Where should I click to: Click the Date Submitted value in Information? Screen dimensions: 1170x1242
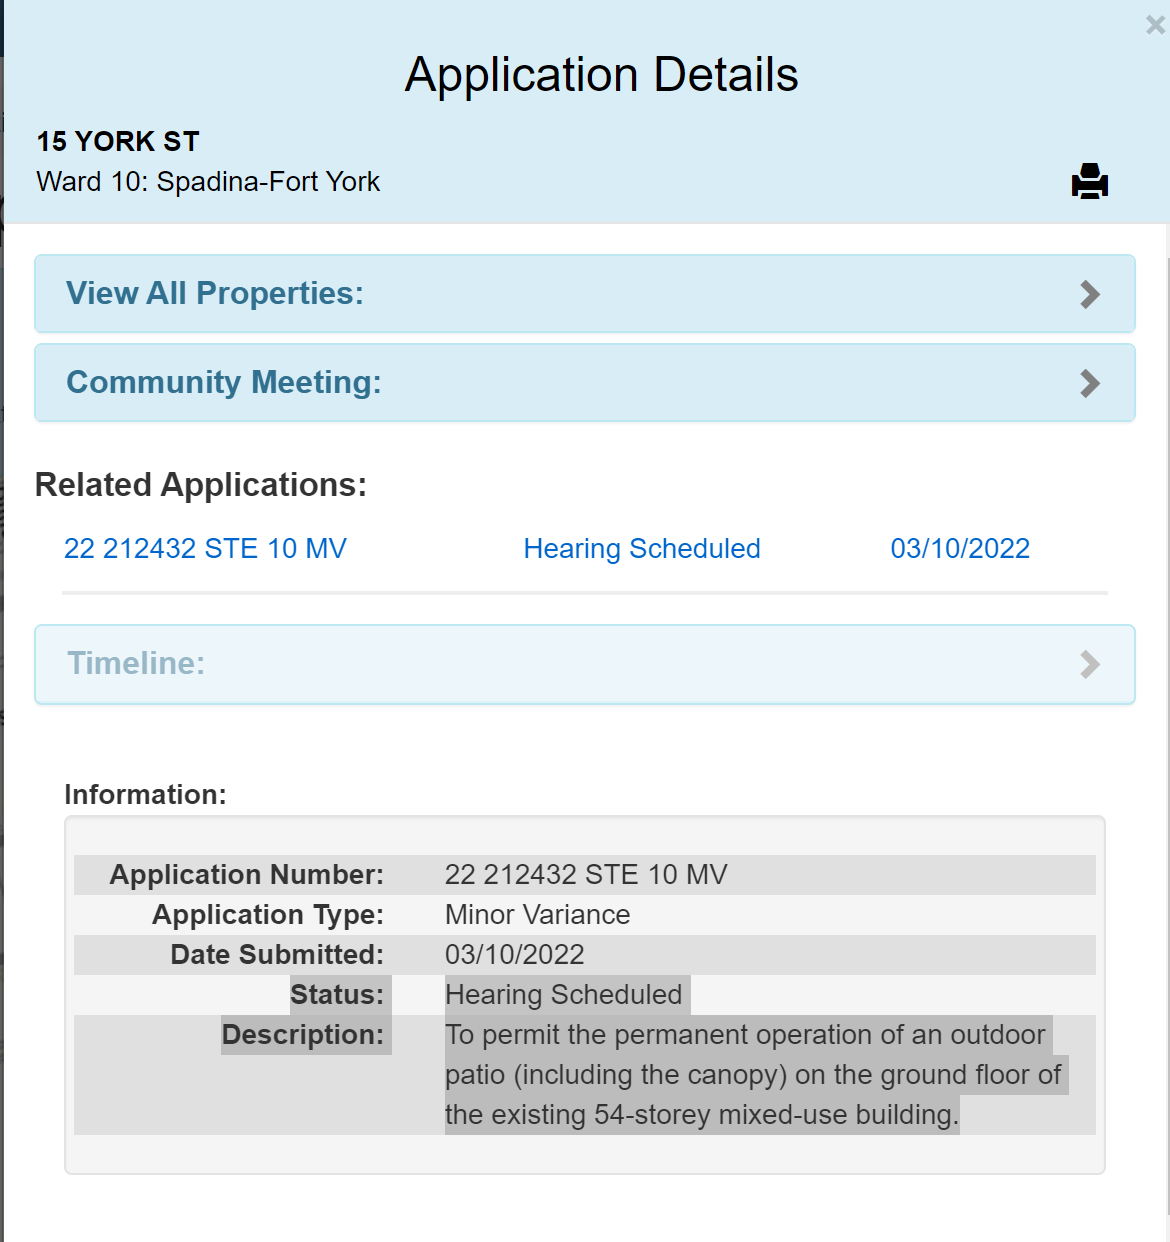[514, 954]
